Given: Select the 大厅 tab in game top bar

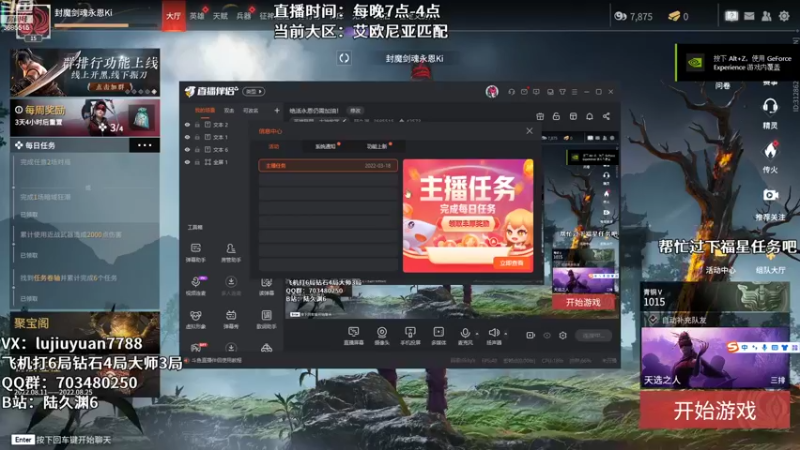Looking at the screenshot, I should pyautogui.click(x=173, y=16).
